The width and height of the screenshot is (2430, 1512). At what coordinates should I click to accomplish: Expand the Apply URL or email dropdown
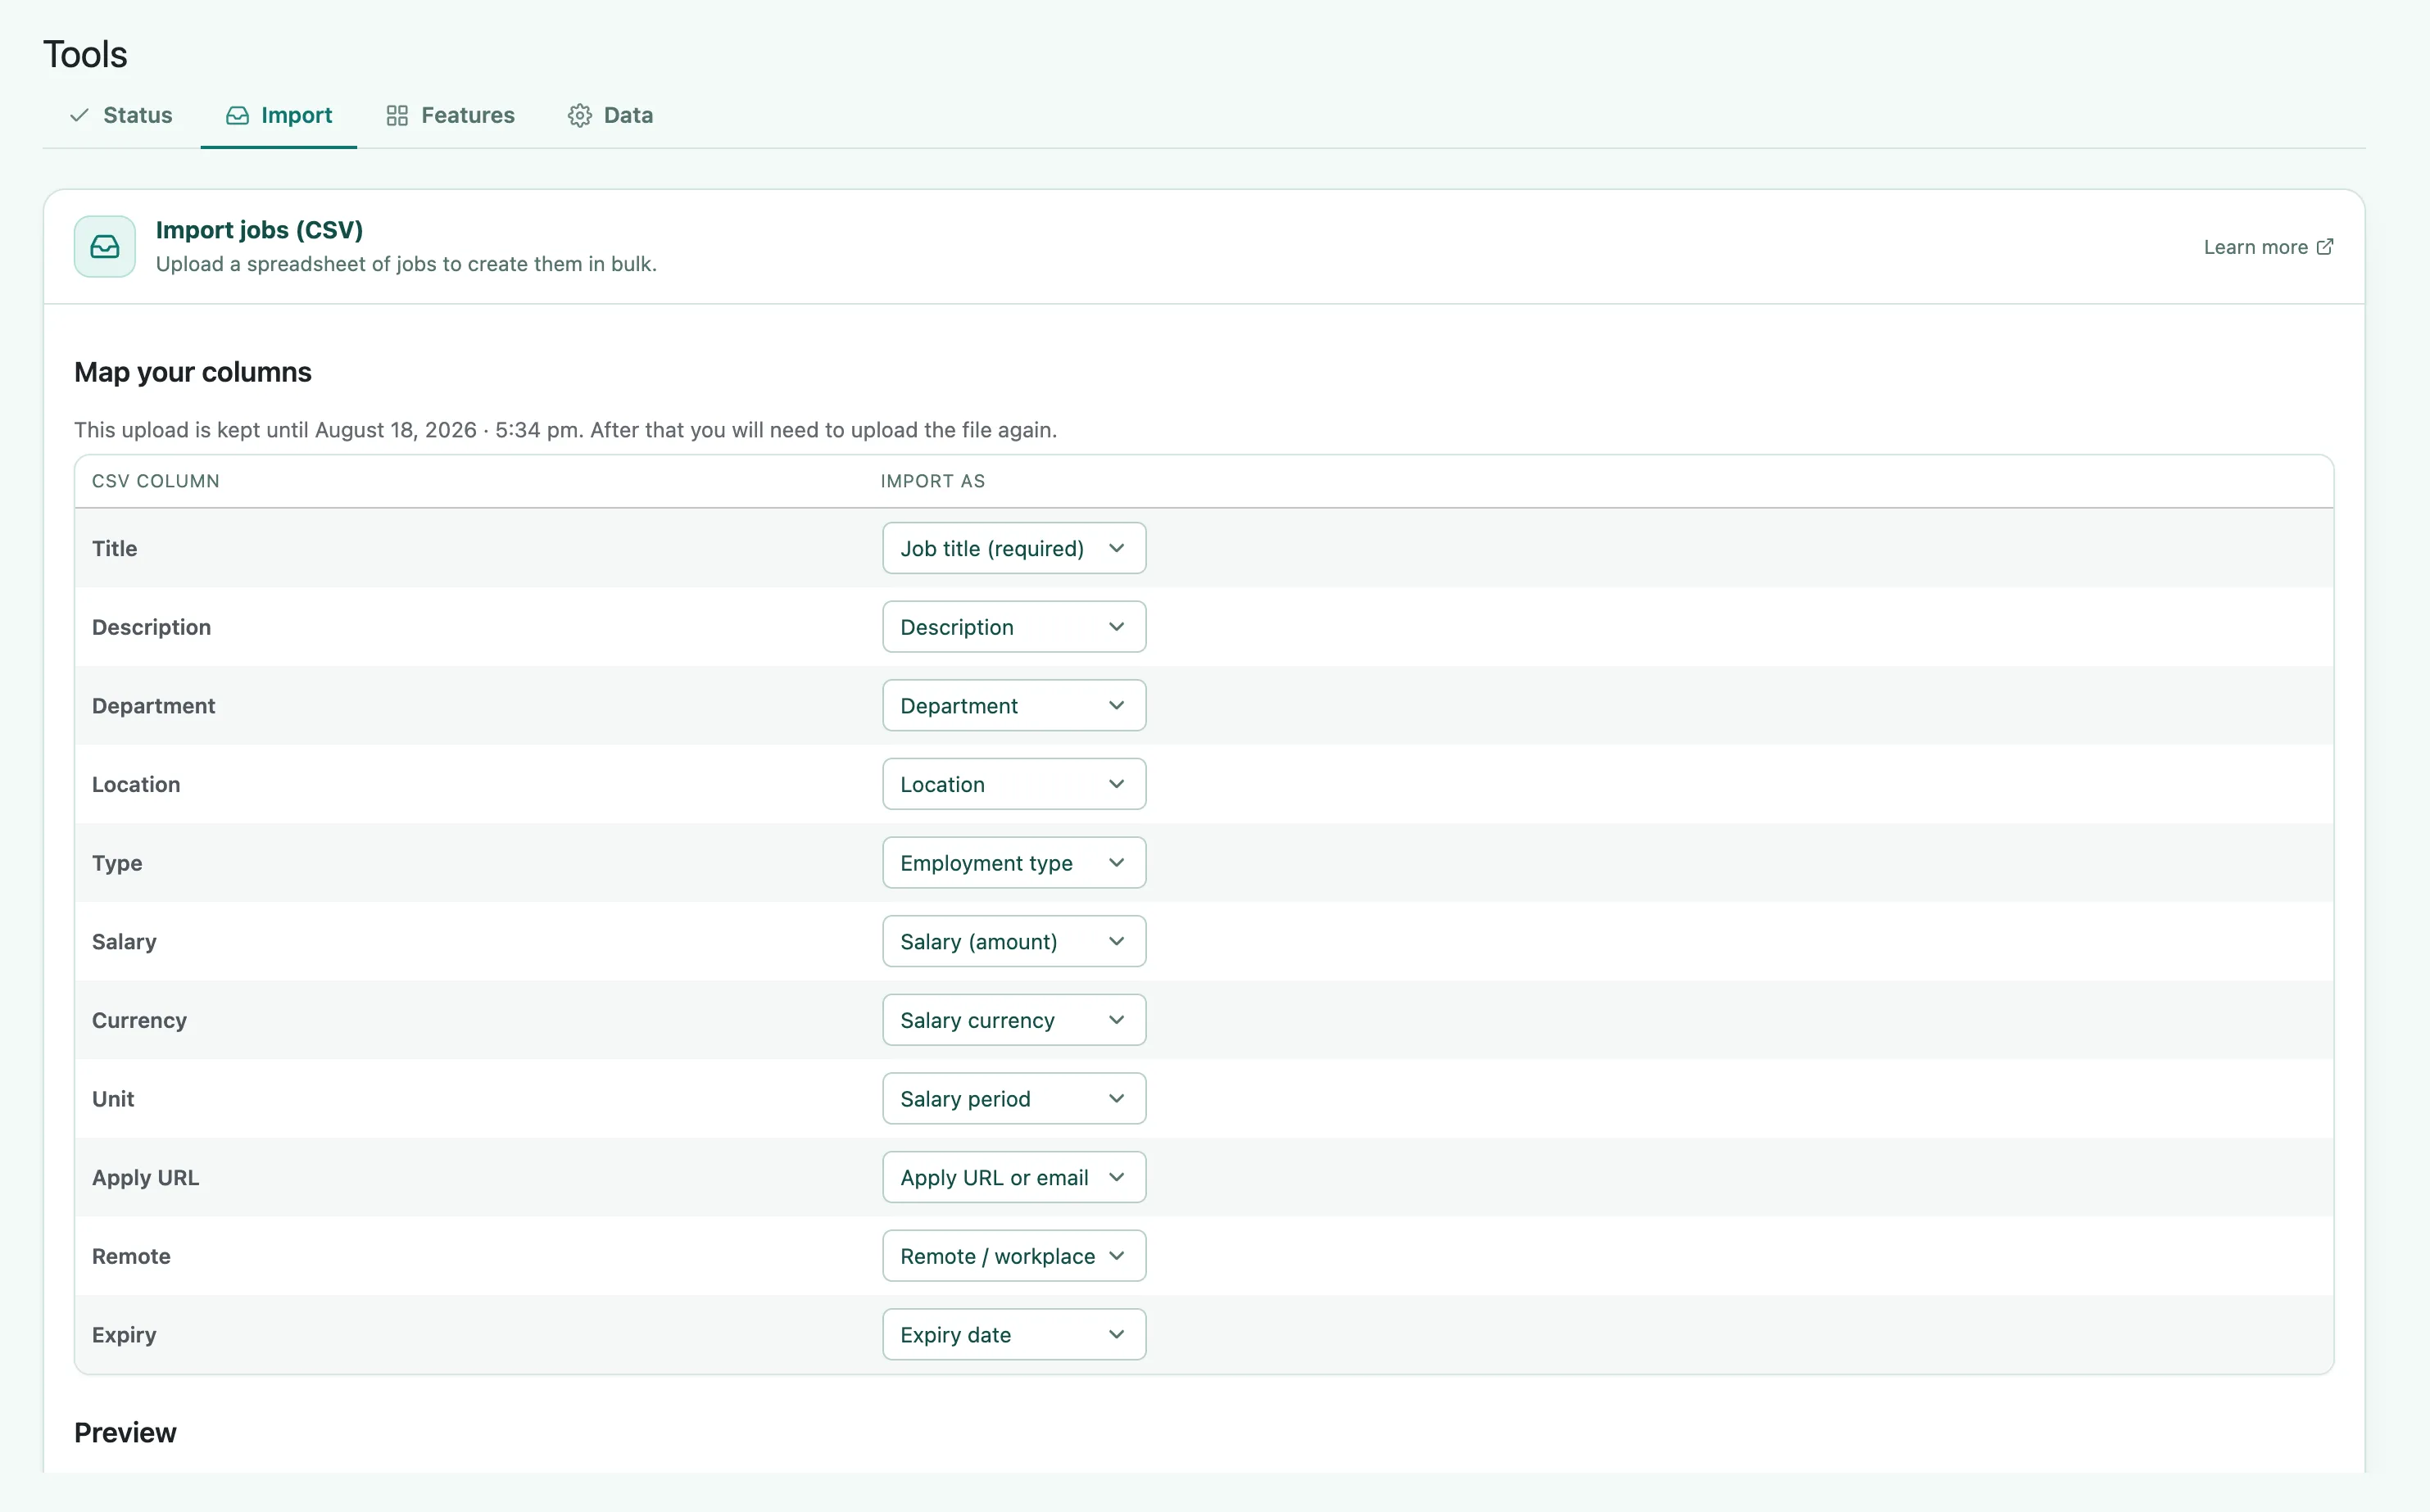click(1014, 1178)
